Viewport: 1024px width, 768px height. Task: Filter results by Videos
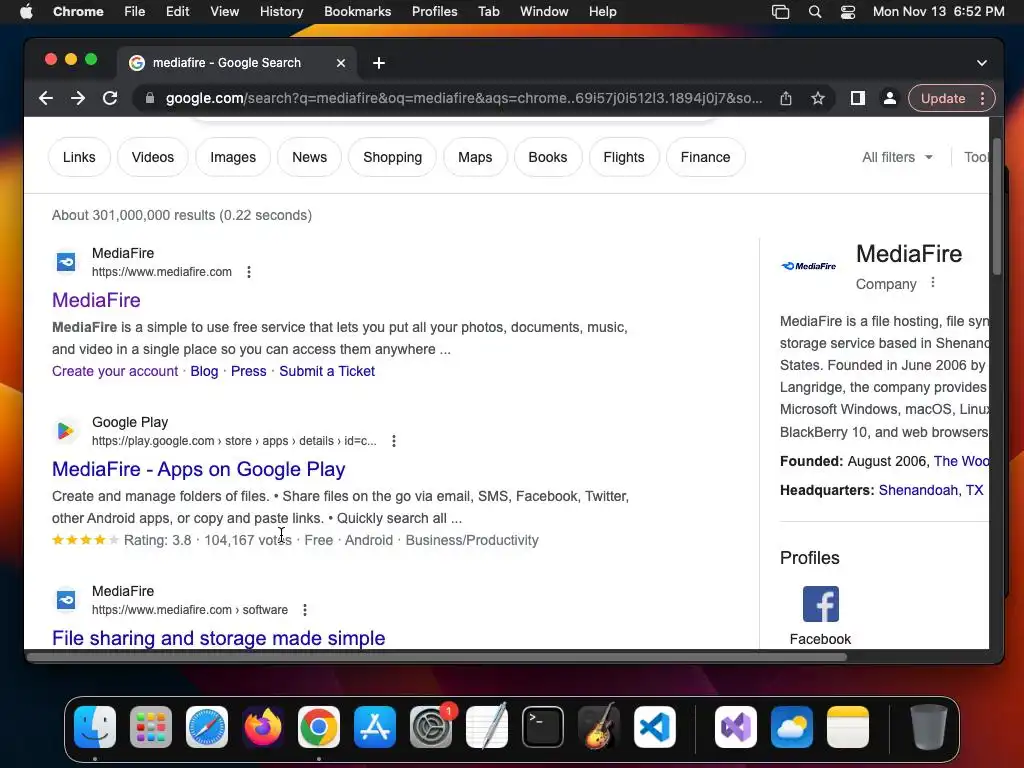(x=153, y=157)
